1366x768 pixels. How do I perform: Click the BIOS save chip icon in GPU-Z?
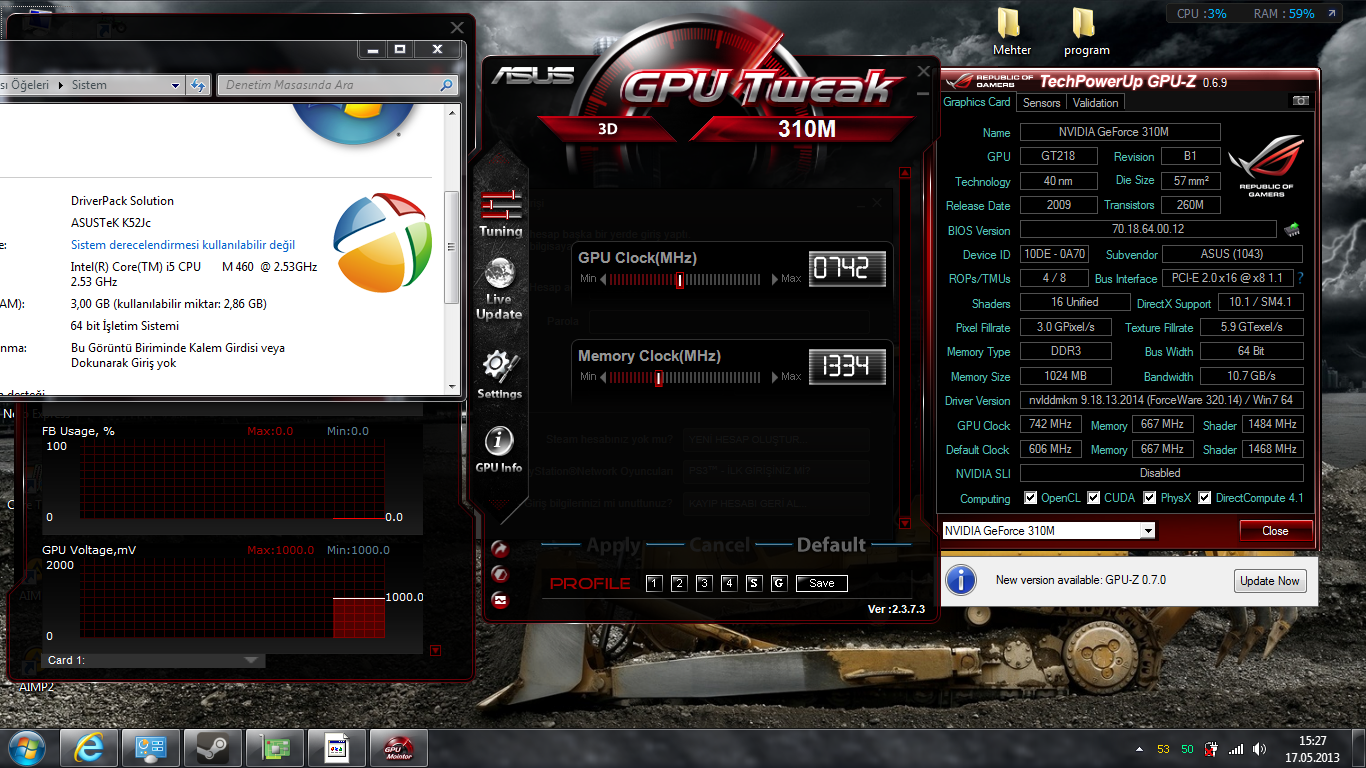coord(1292,230)
